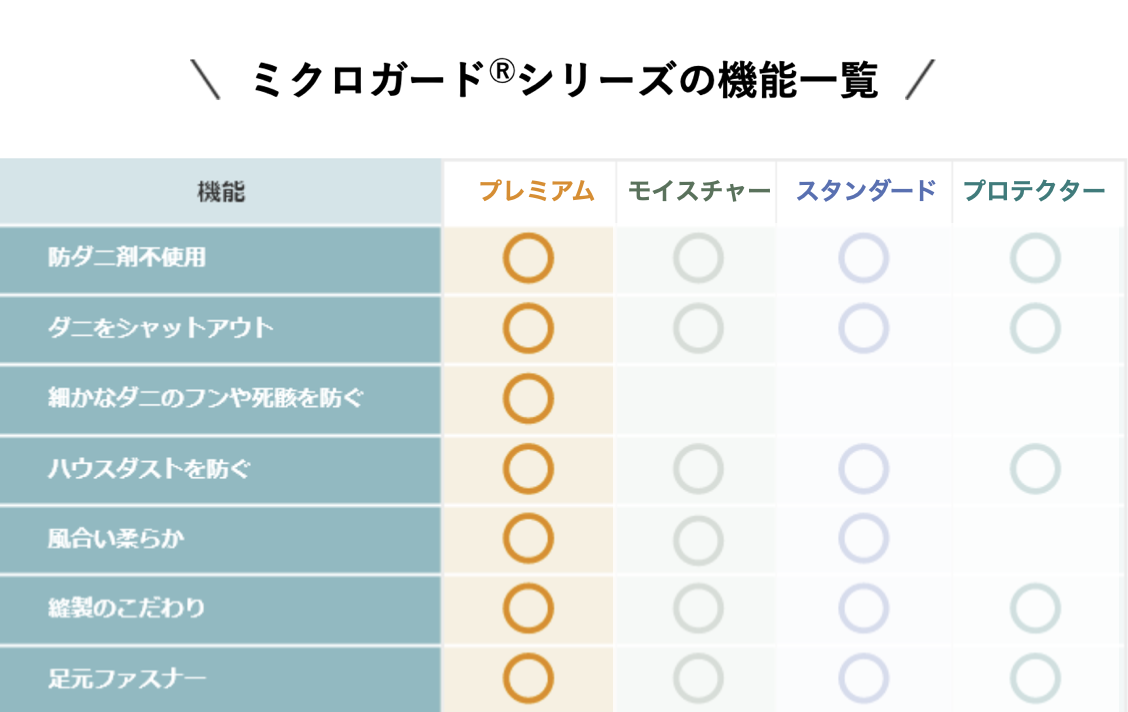This screenshot has width=1128, height=712.
Task: Click スタンダード circle for ハウスダストを防ぐ
Action: (863, 469)
